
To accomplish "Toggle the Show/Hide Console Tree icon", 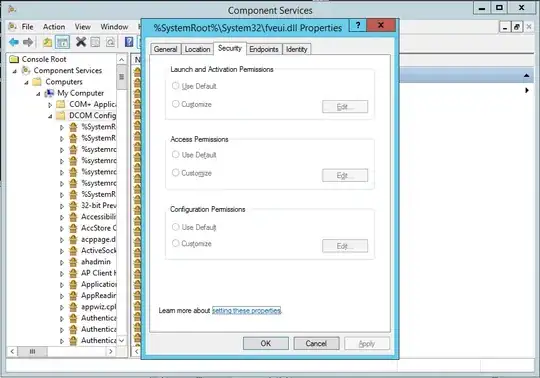I will pos(62,42).
